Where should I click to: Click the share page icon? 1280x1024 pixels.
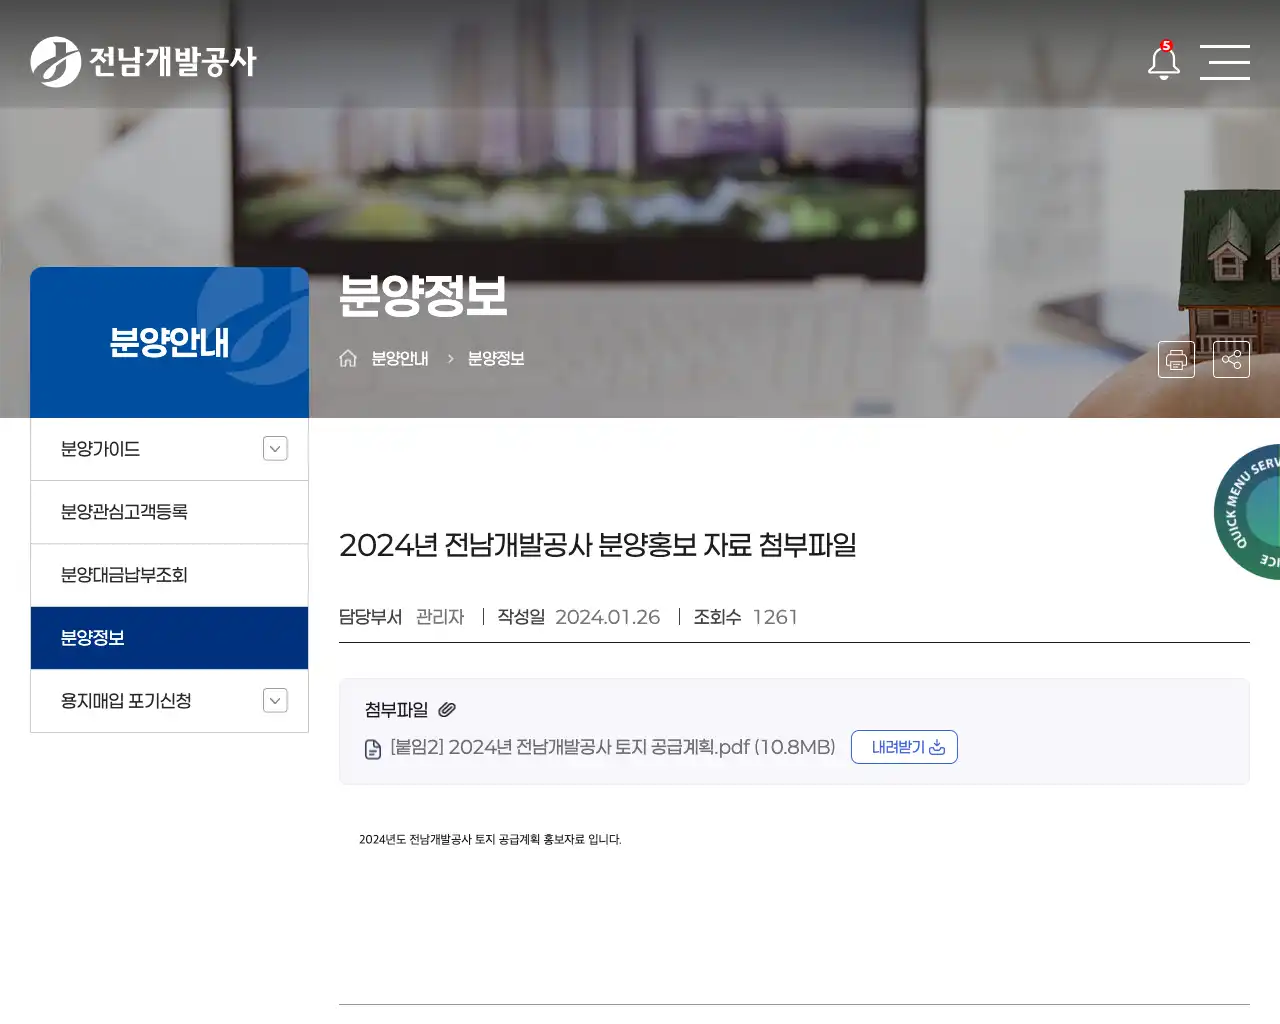coord(1231,359)
